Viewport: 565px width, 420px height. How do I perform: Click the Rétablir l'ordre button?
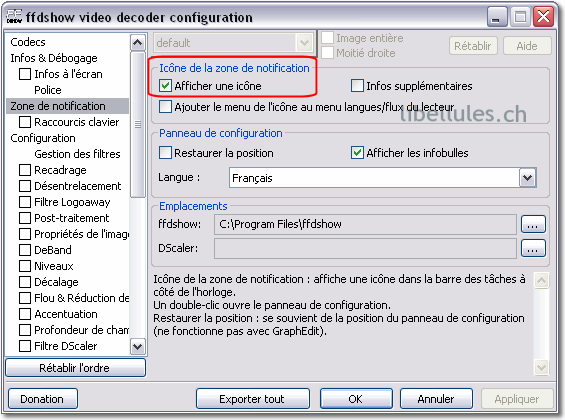[75, 368]
